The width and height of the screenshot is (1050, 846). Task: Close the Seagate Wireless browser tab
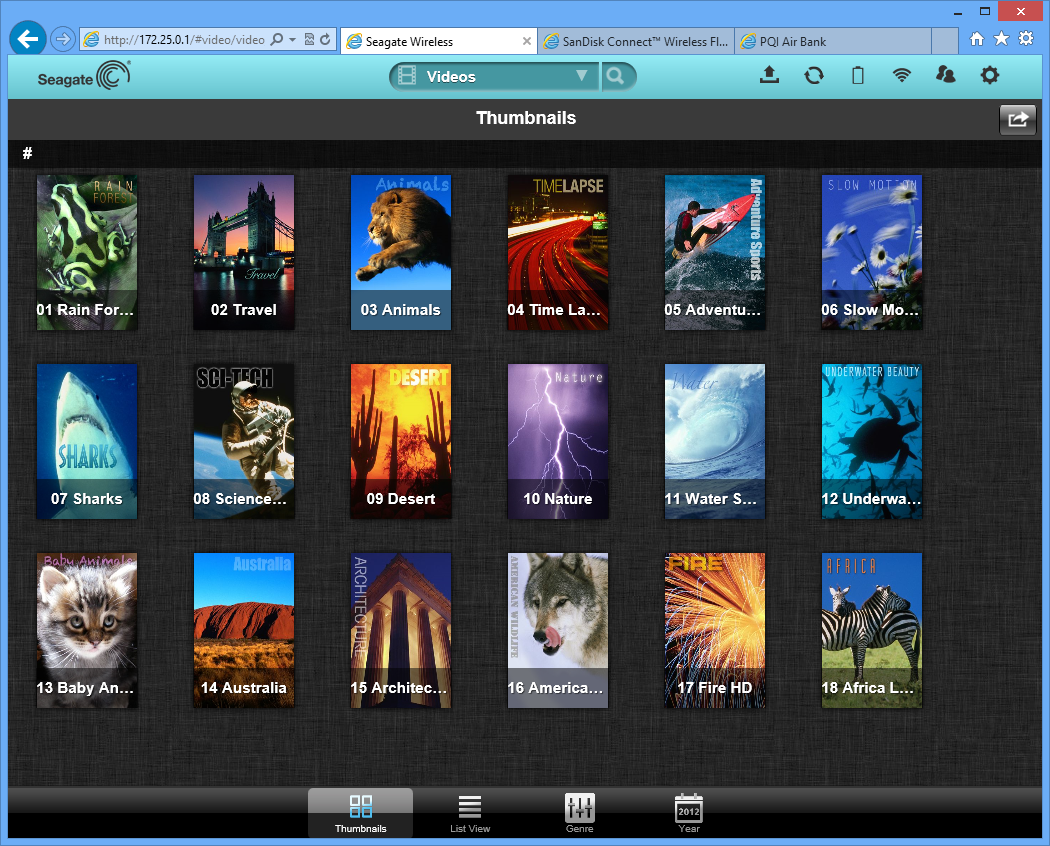526,42
